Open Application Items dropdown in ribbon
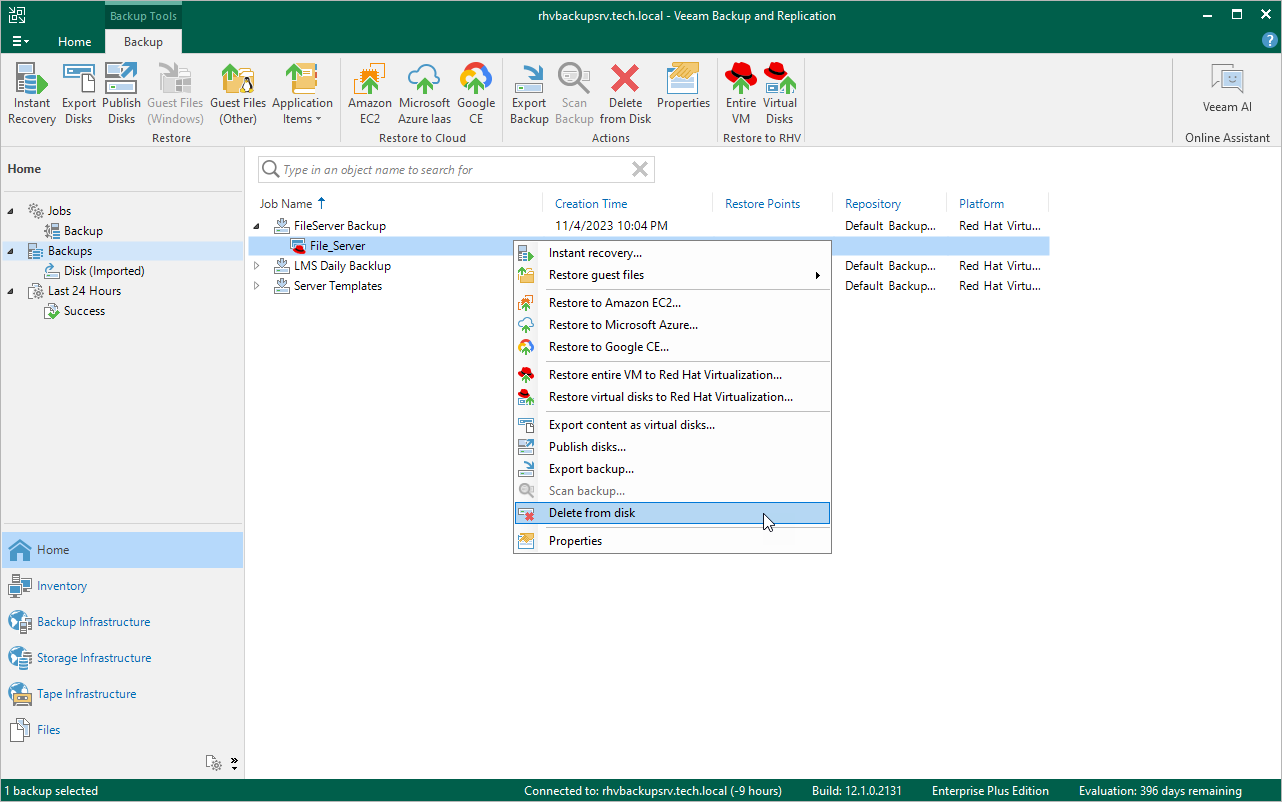The image size is (1282, 802). pos(302,94)
